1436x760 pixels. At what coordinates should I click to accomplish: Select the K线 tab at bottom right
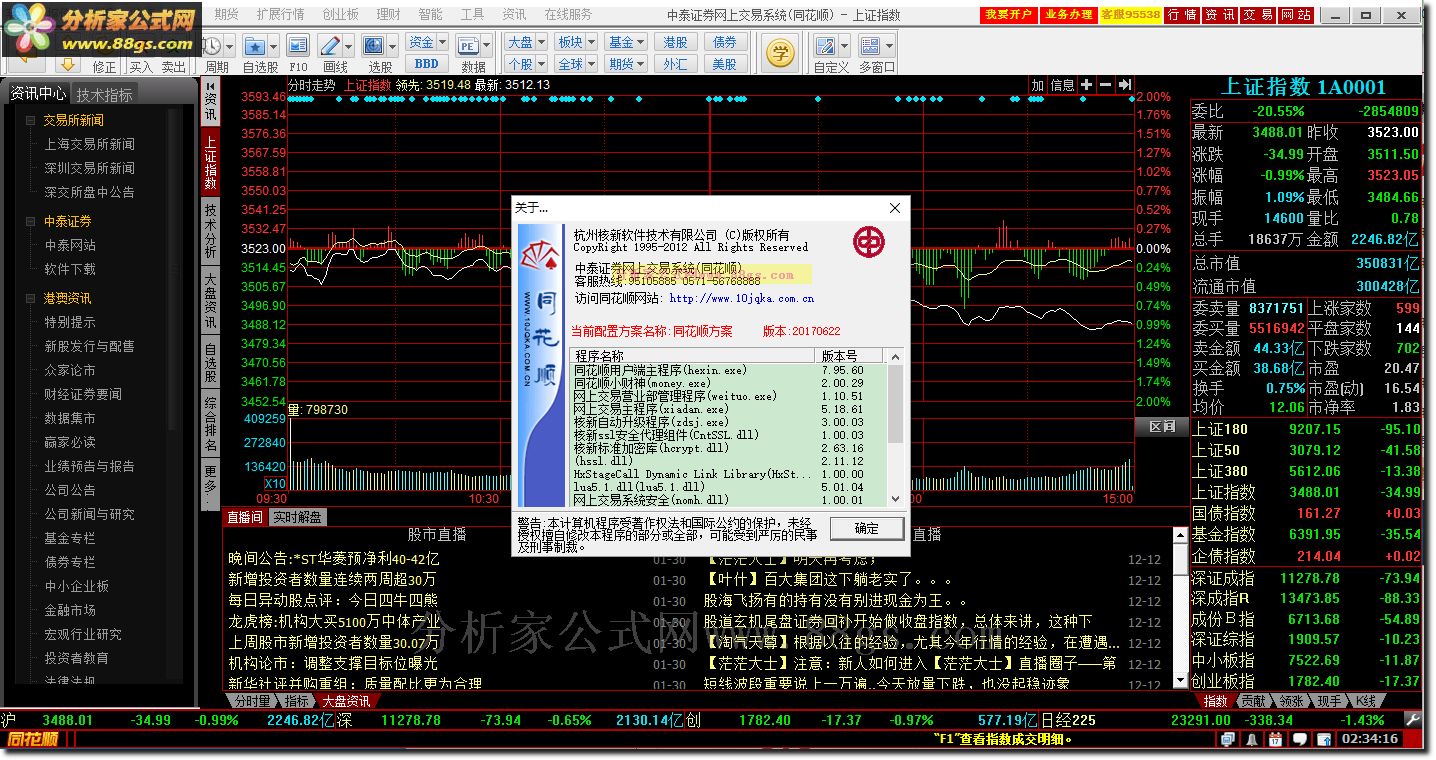pyautogui.click(x=1366, y=701)
